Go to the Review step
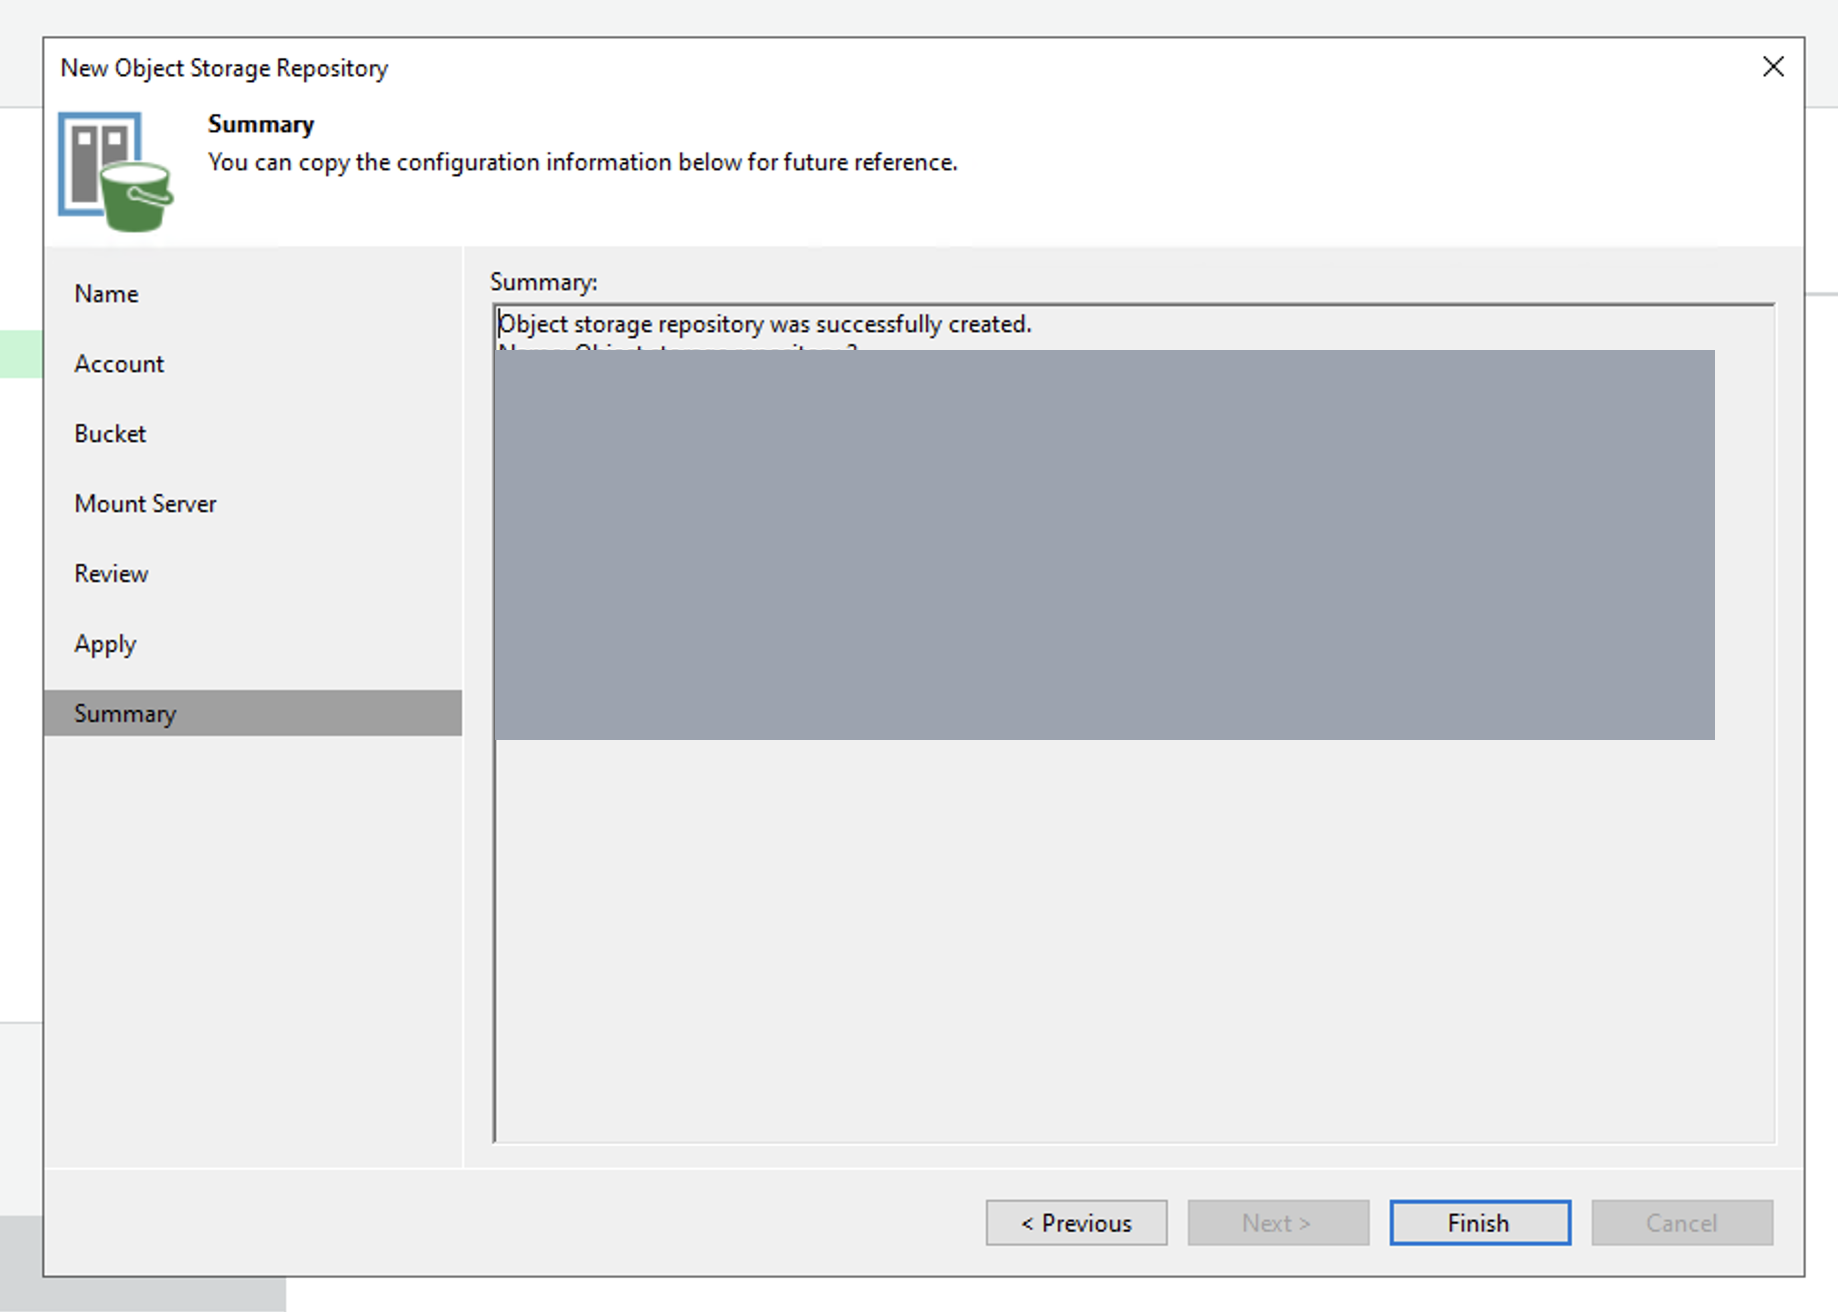 (111, 574)
